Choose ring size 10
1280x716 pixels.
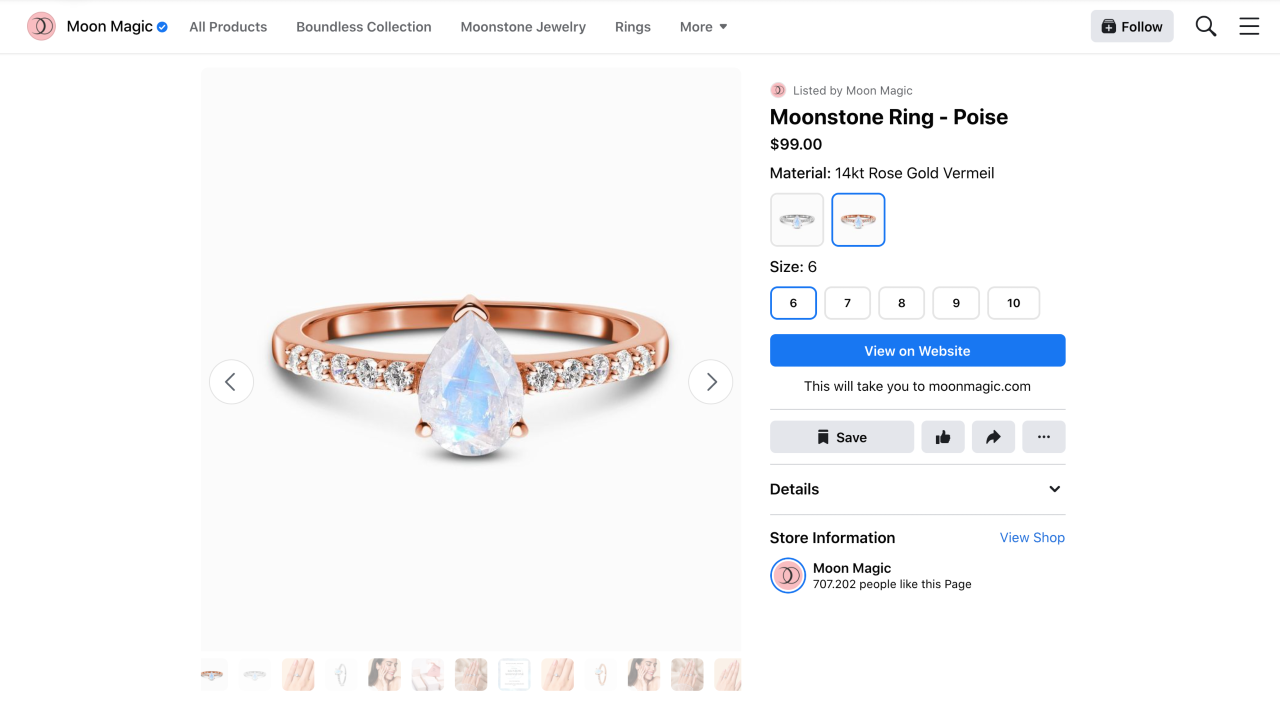click(1013, 303)
